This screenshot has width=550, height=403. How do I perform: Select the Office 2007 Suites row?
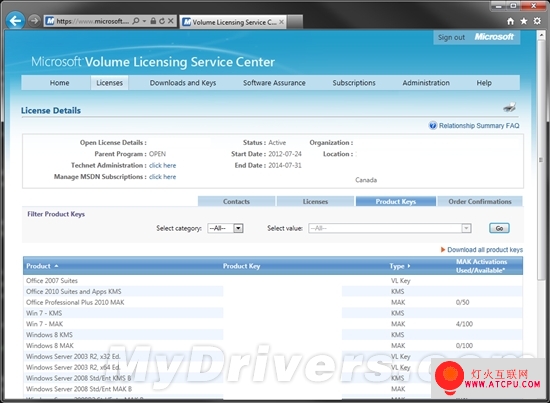273,281
